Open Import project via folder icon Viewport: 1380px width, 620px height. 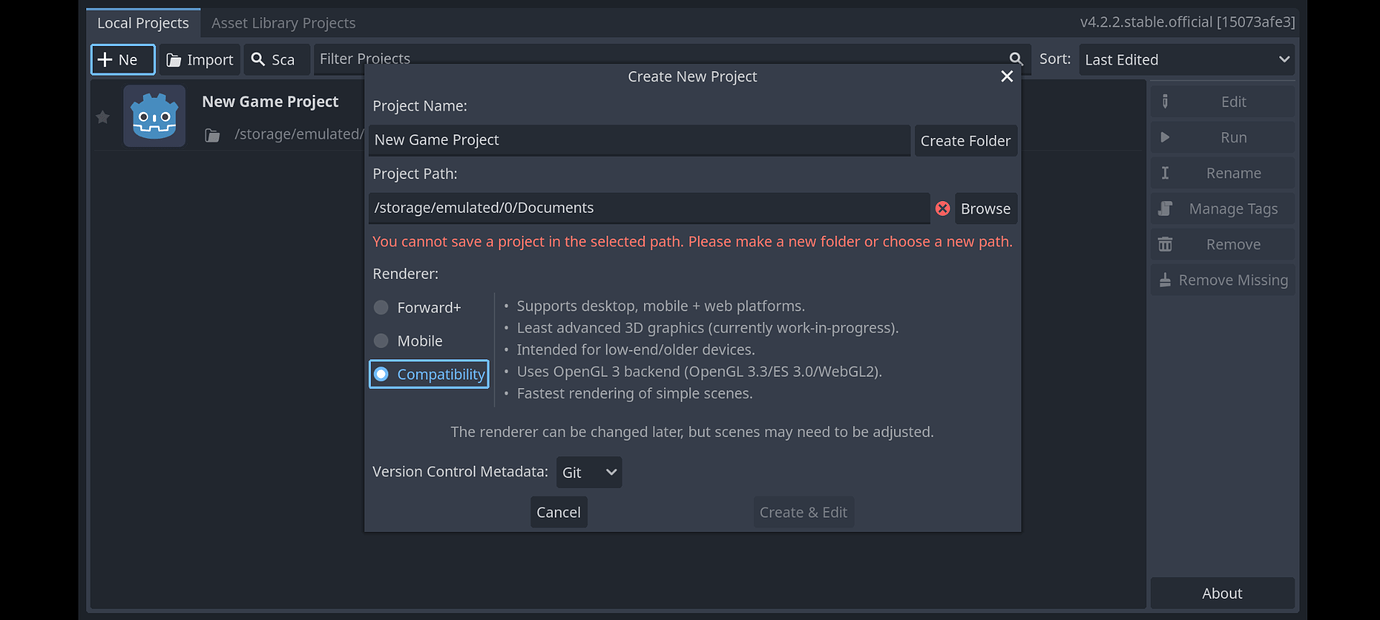point(200,60)
